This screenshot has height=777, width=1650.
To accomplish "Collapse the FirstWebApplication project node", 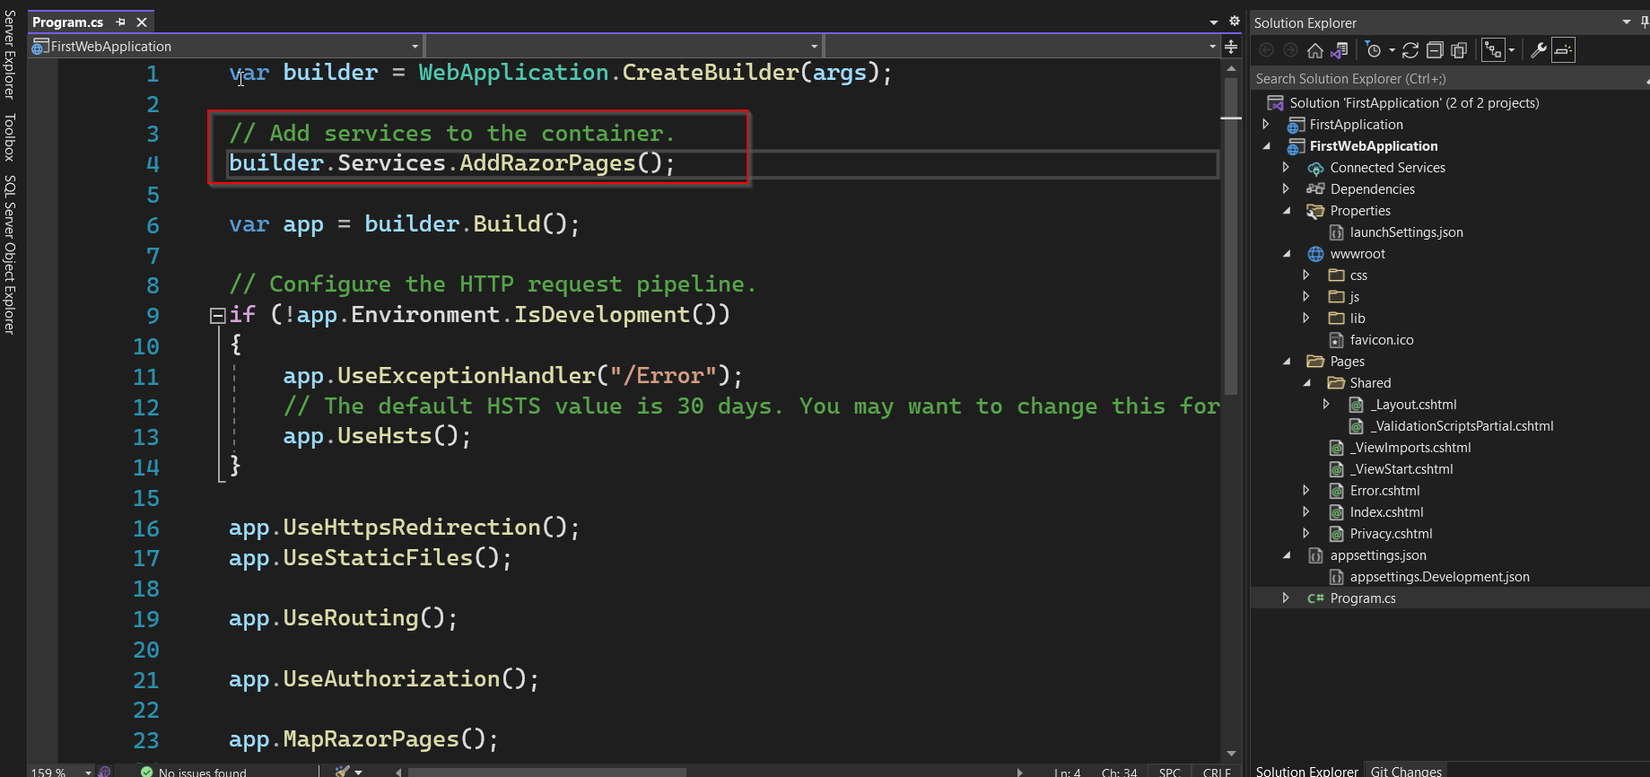I will click(x=1267, y=146).
